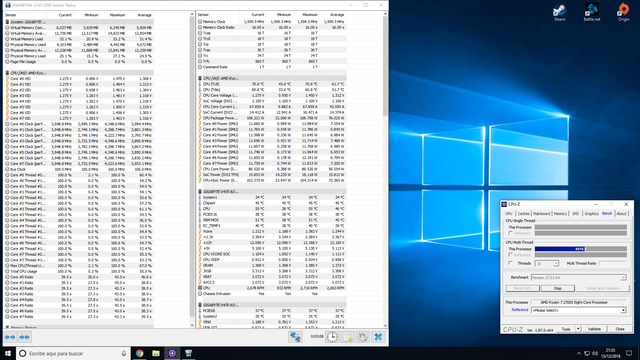Open File Explorer from the taskbar
This screenshot has width=640, height=360.
156,353
